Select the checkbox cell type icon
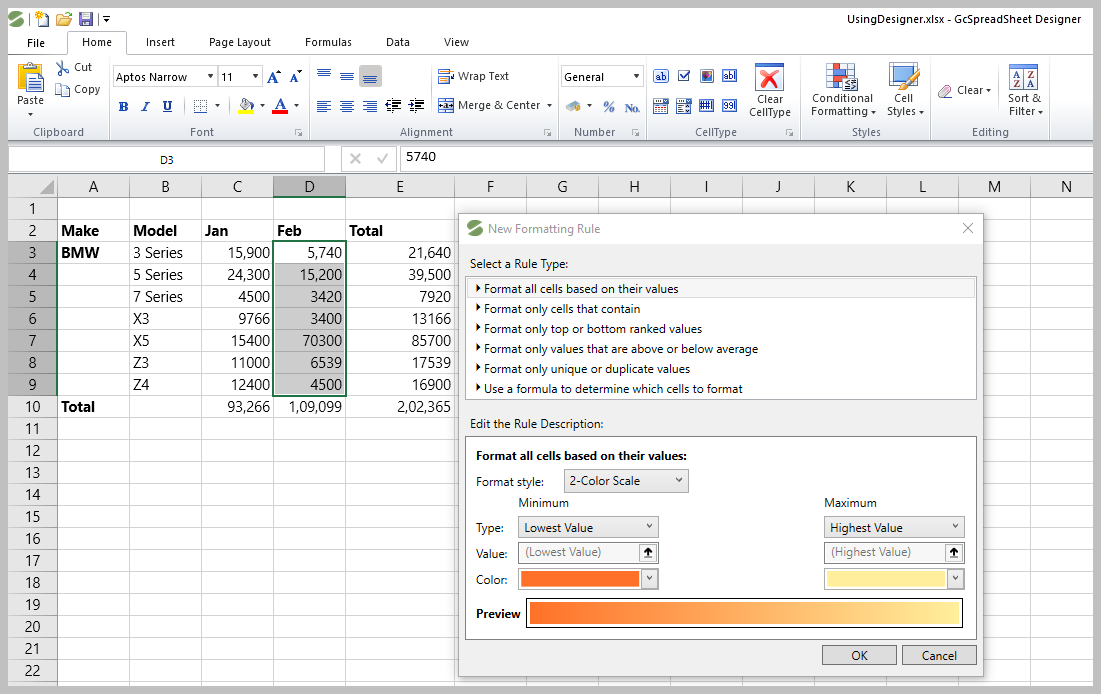The image size is (1101, 694). click(684, 76)
